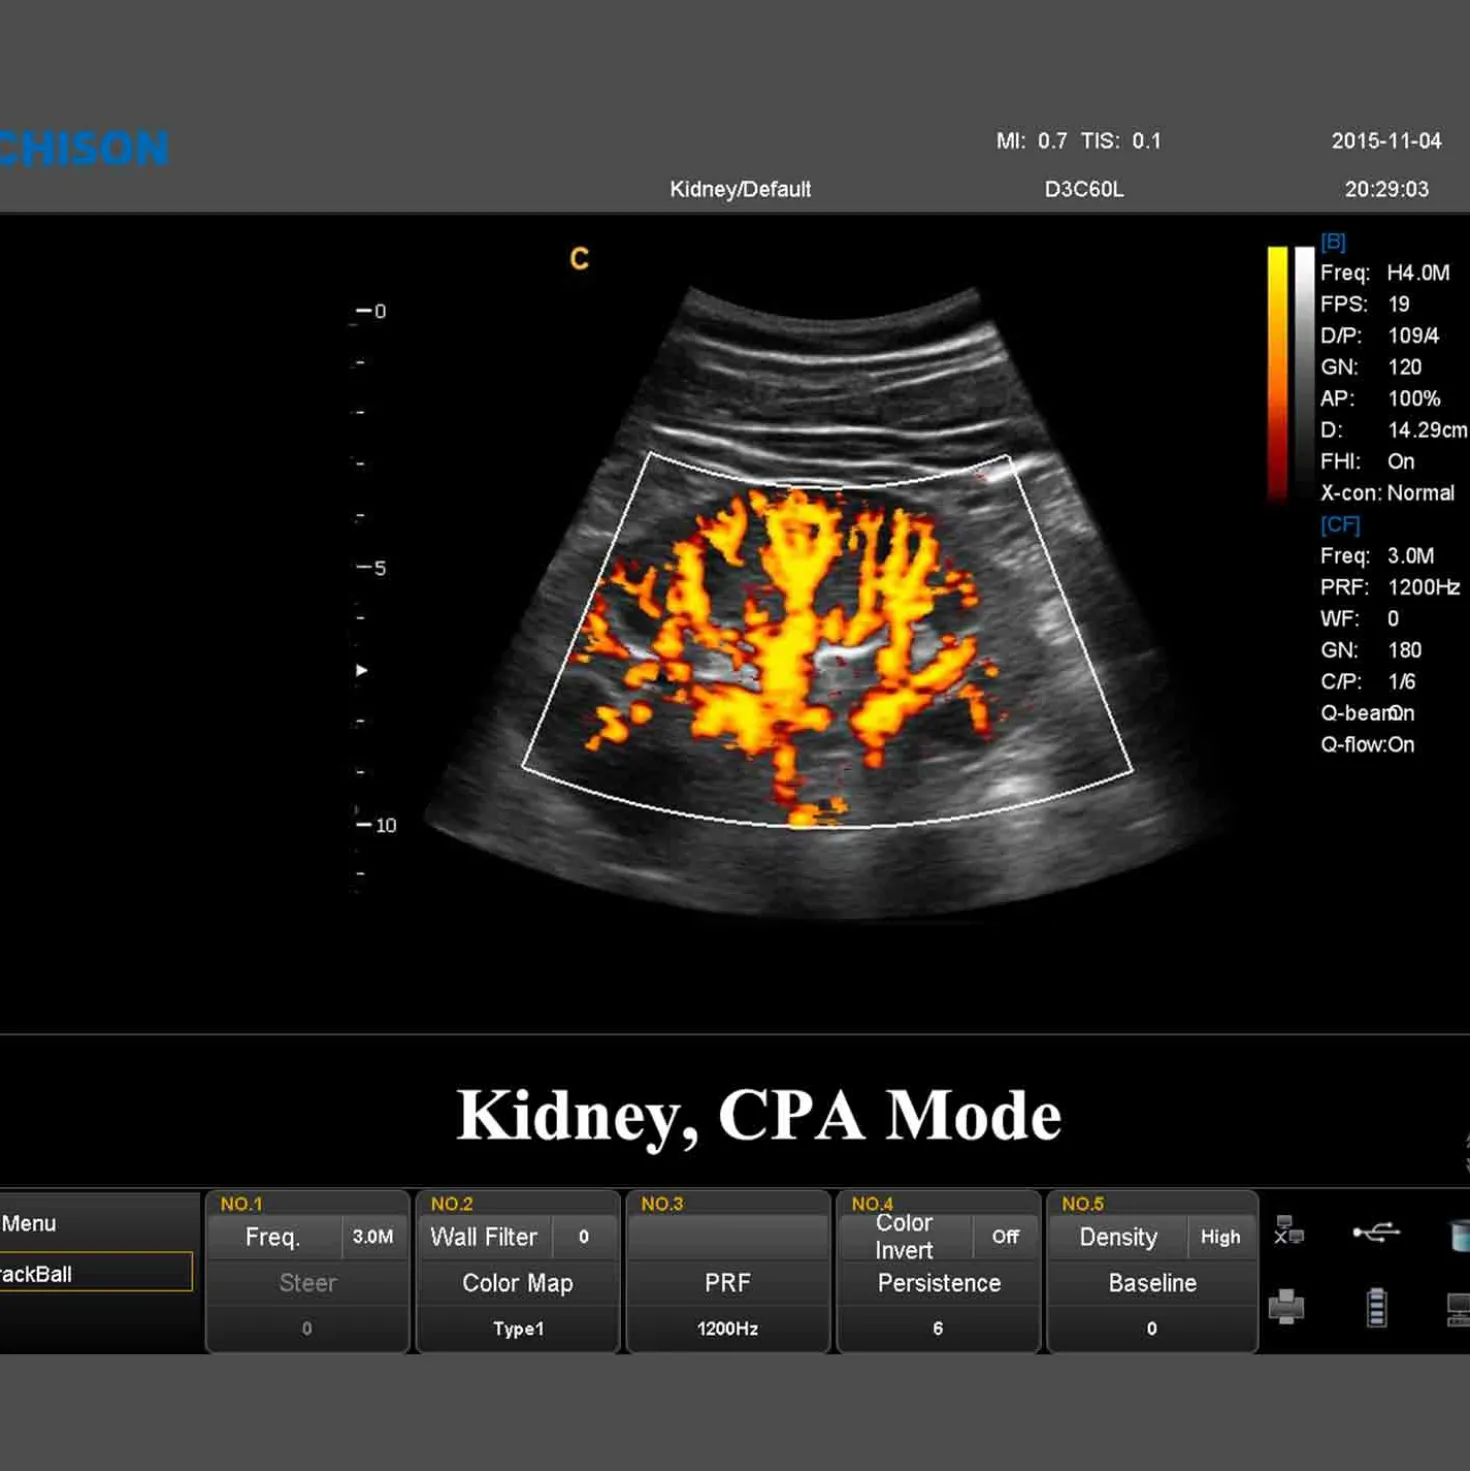Click the Kidney/Default preset label
1470x1471 pixels.
[x=740, y=189]
